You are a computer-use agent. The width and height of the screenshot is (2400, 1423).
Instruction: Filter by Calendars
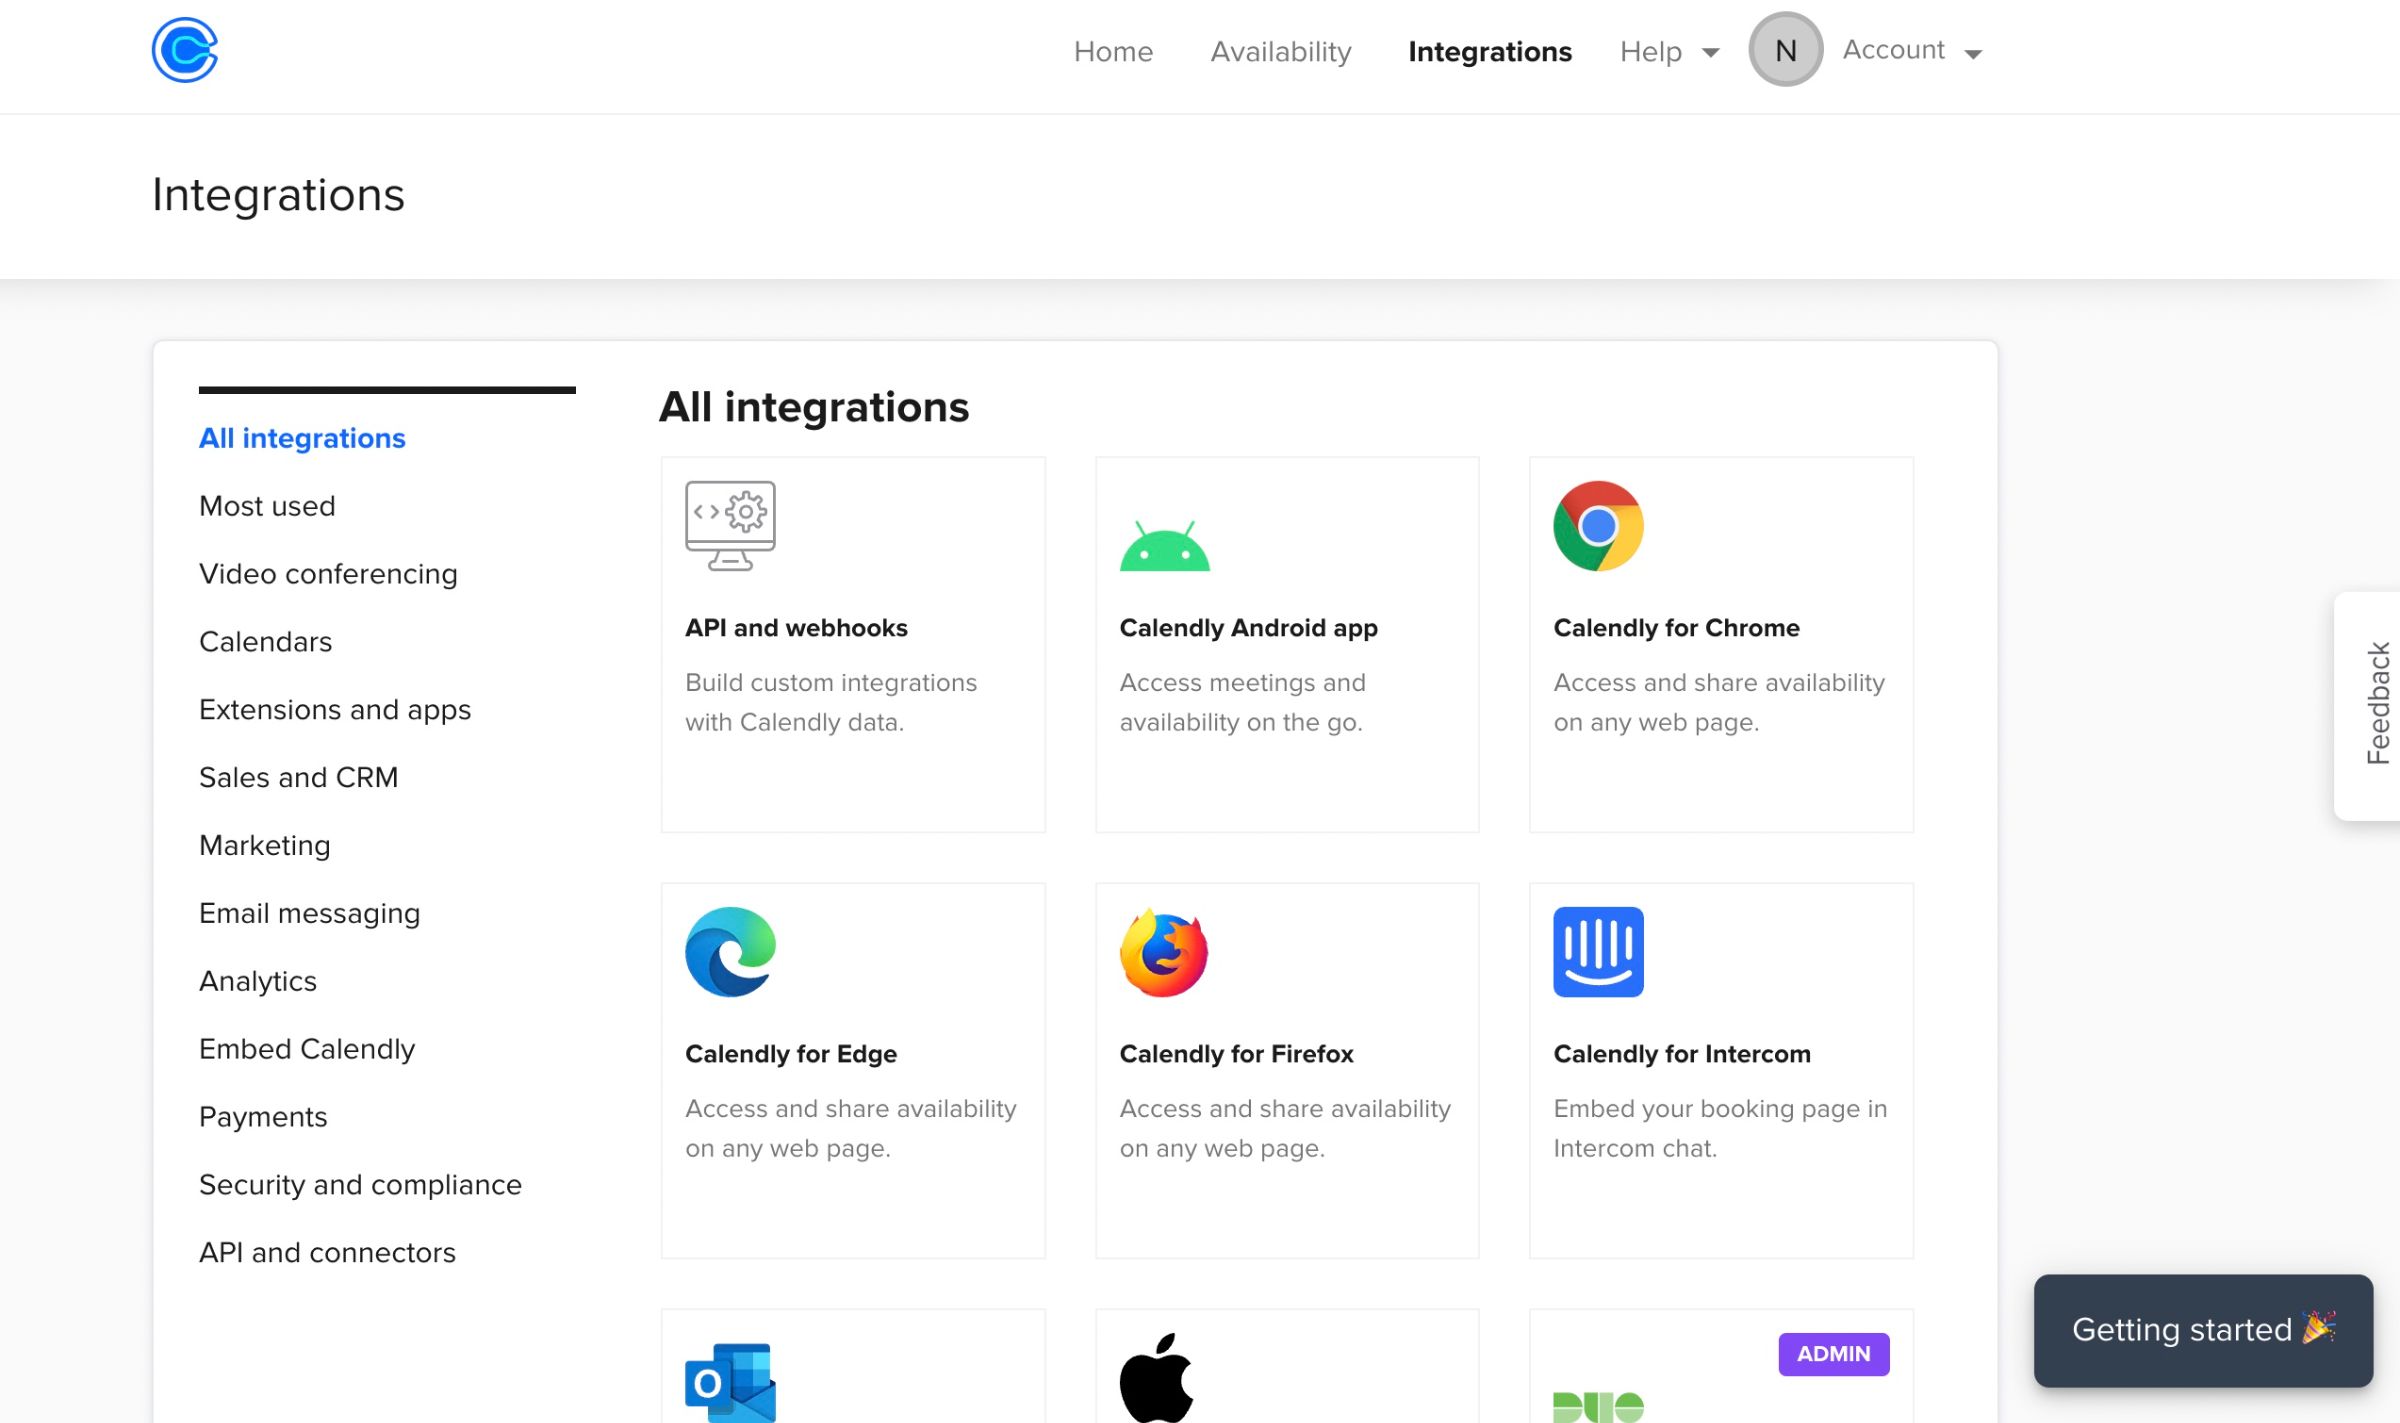pos(265,642)
